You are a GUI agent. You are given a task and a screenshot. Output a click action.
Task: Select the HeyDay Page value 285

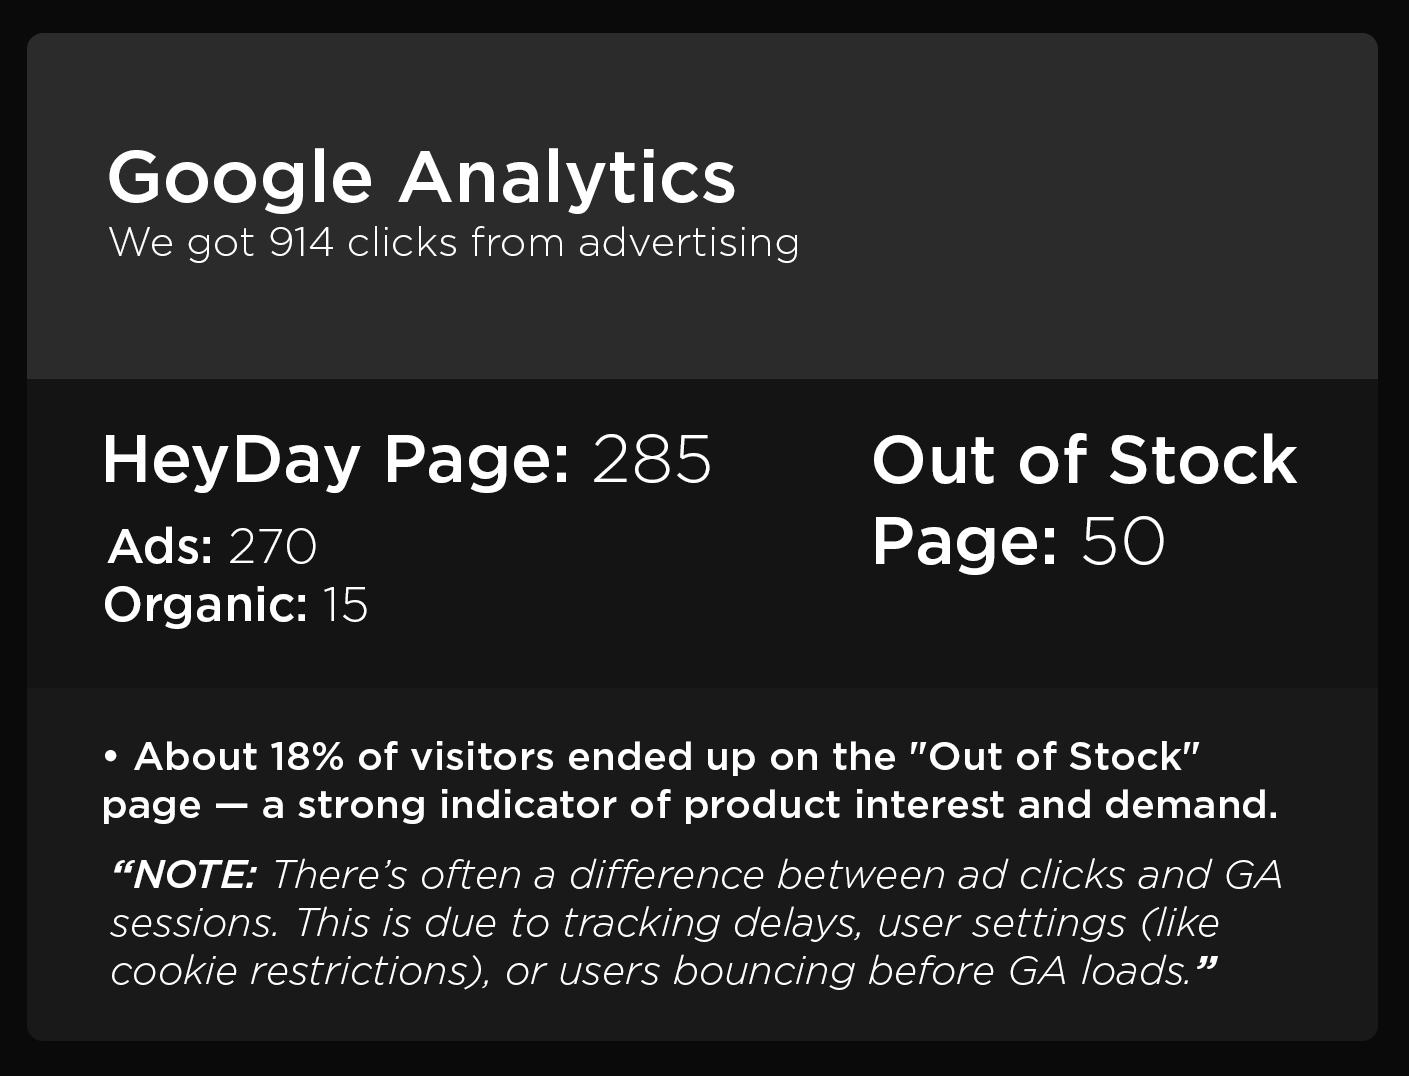click(x=652, y=460)
